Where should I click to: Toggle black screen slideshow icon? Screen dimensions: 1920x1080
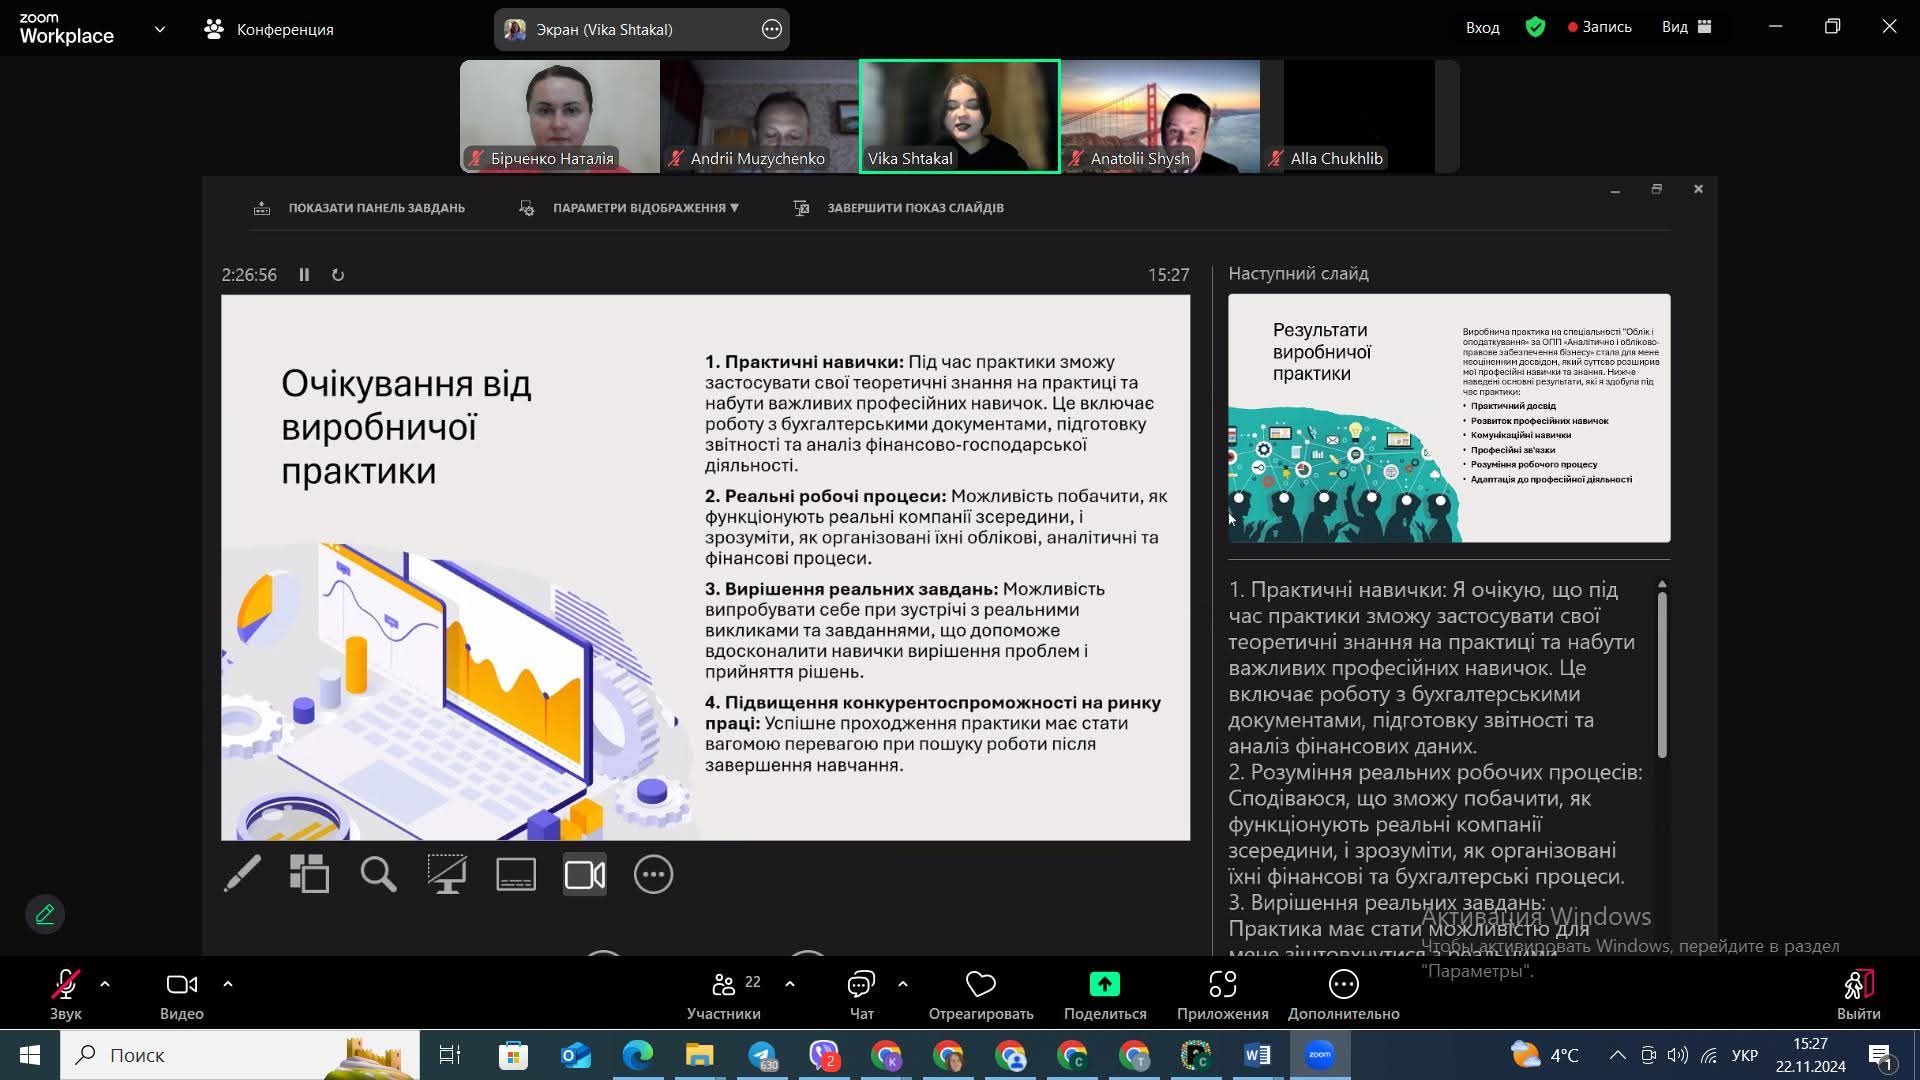coord(446,874)
